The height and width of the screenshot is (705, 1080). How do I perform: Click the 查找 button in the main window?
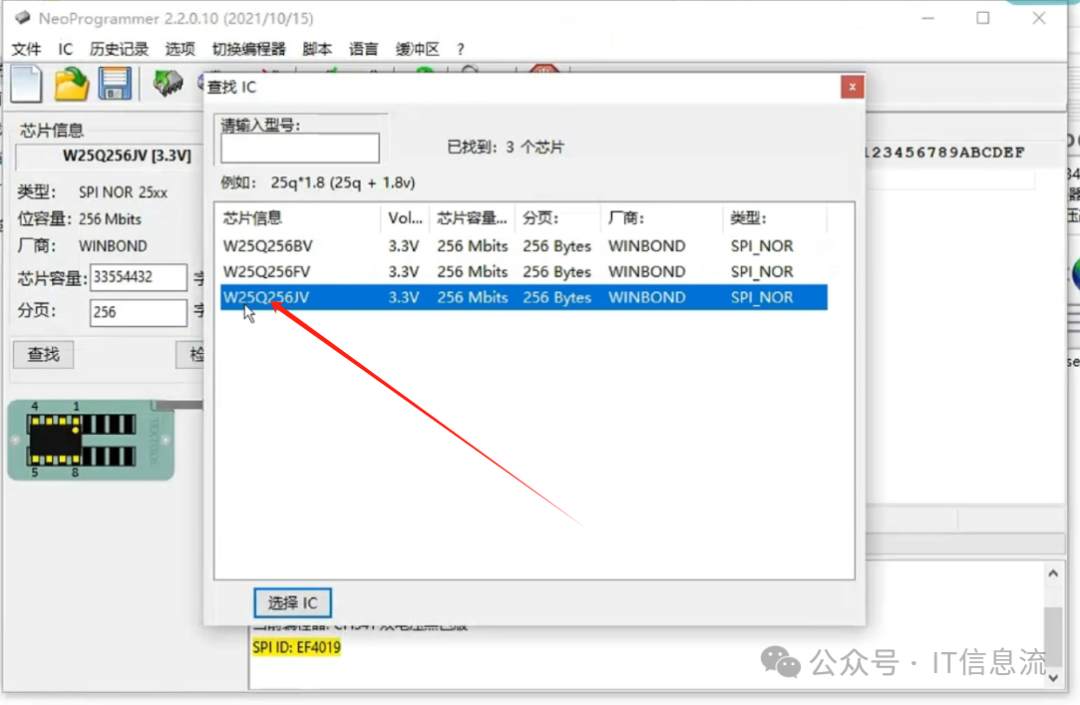(x=43, y=355)
